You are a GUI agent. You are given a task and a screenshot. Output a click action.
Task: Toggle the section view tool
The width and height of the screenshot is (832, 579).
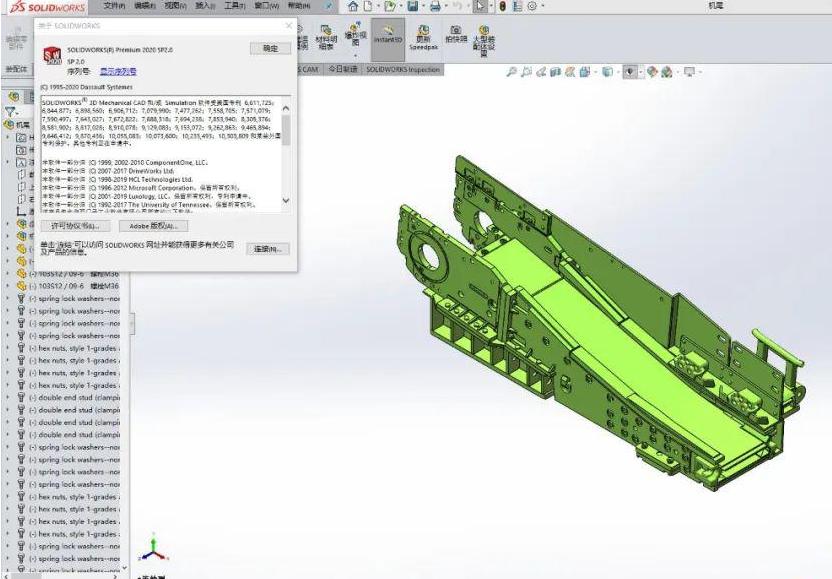pyautogui.click(x=555, y=72)
